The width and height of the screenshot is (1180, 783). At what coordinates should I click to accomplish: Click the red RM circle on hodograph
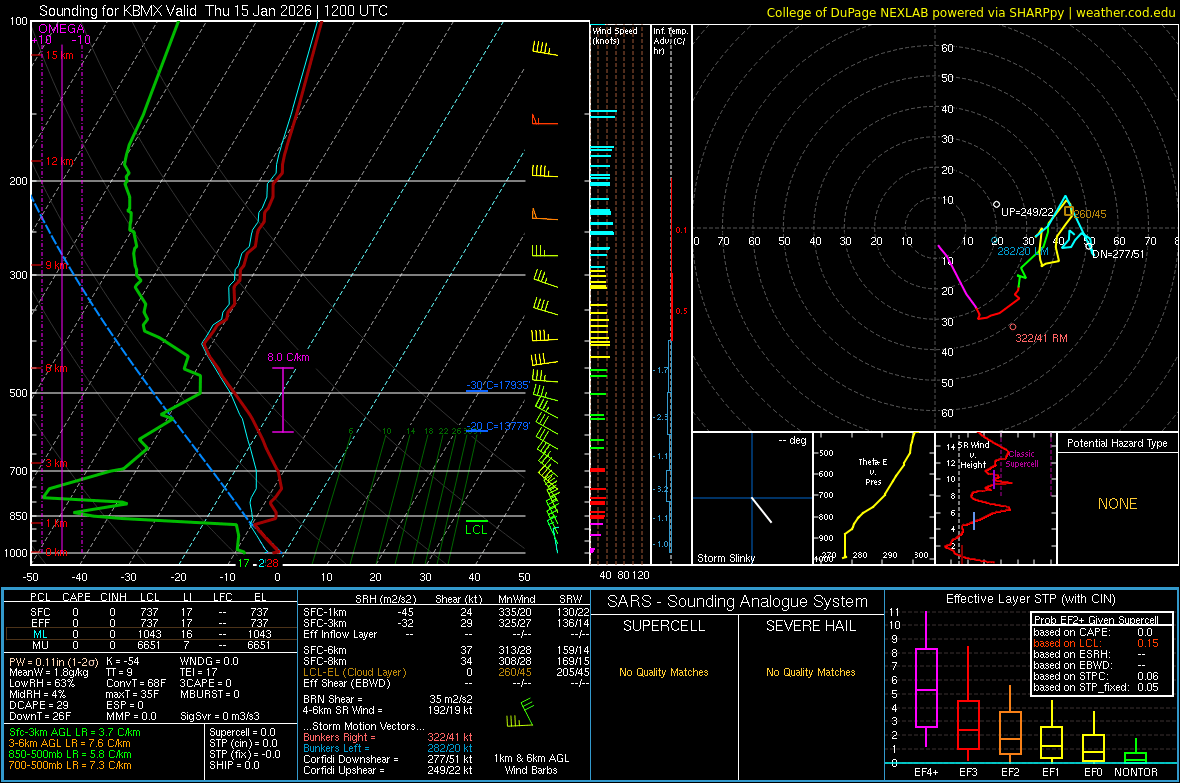coord(1013,327)
